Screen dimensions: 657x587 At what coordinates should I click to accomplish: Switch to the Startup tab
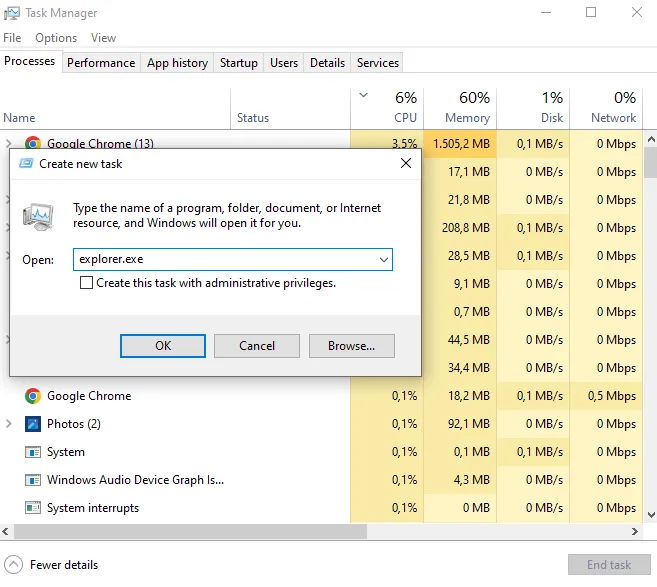[x=239, y=63]
